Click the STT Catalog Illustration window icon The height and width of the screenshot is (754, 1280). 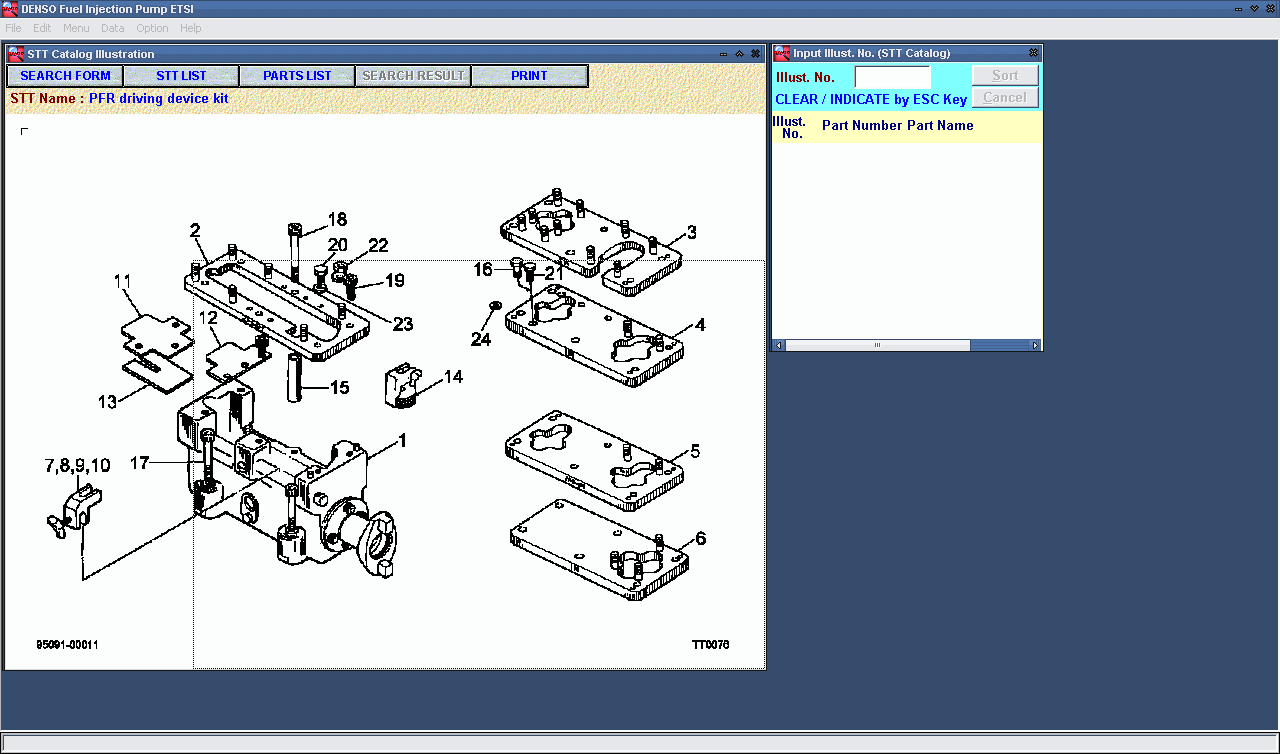(15, 53)
